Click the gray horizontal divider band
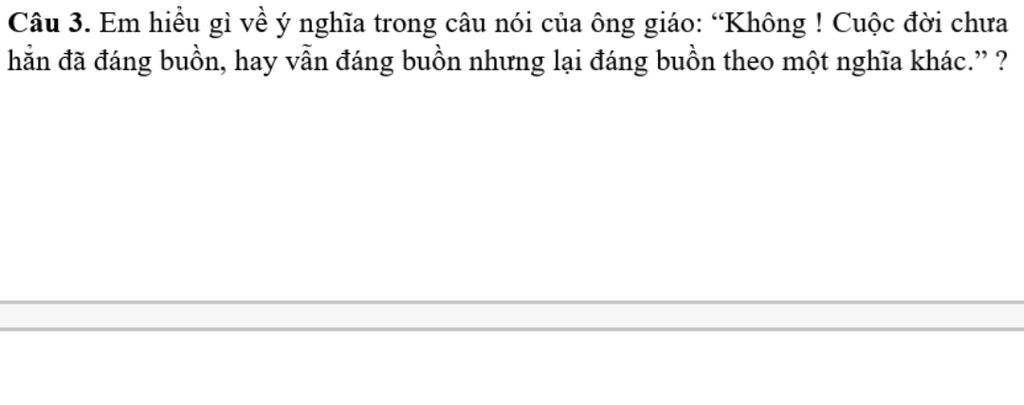 [512, 316]
